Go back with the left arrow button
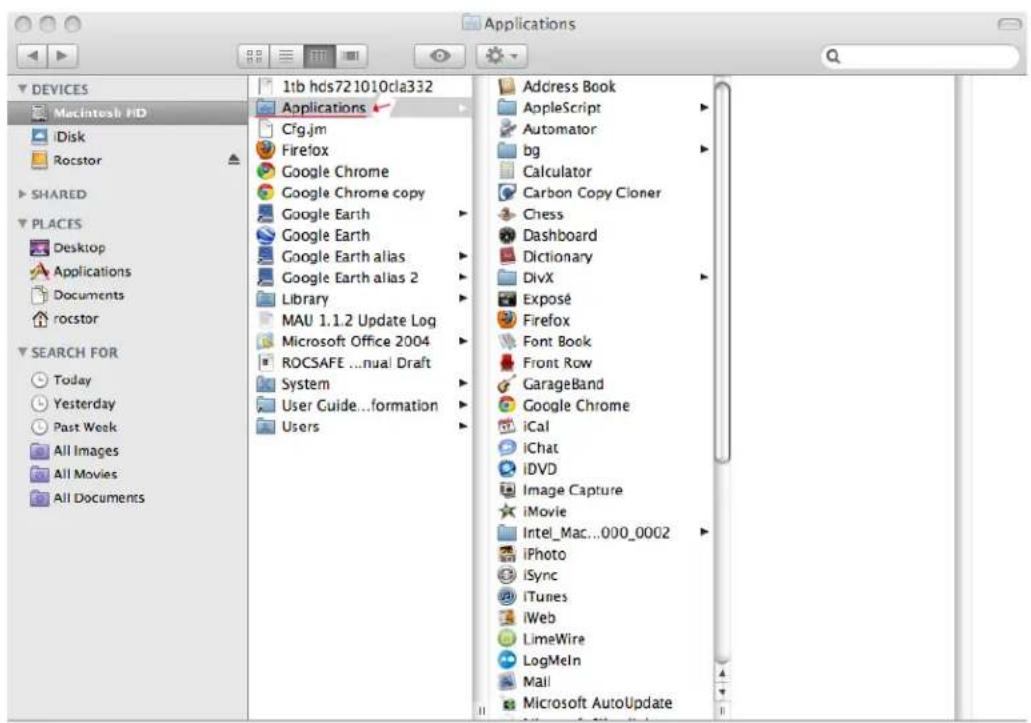 [32, 56]
